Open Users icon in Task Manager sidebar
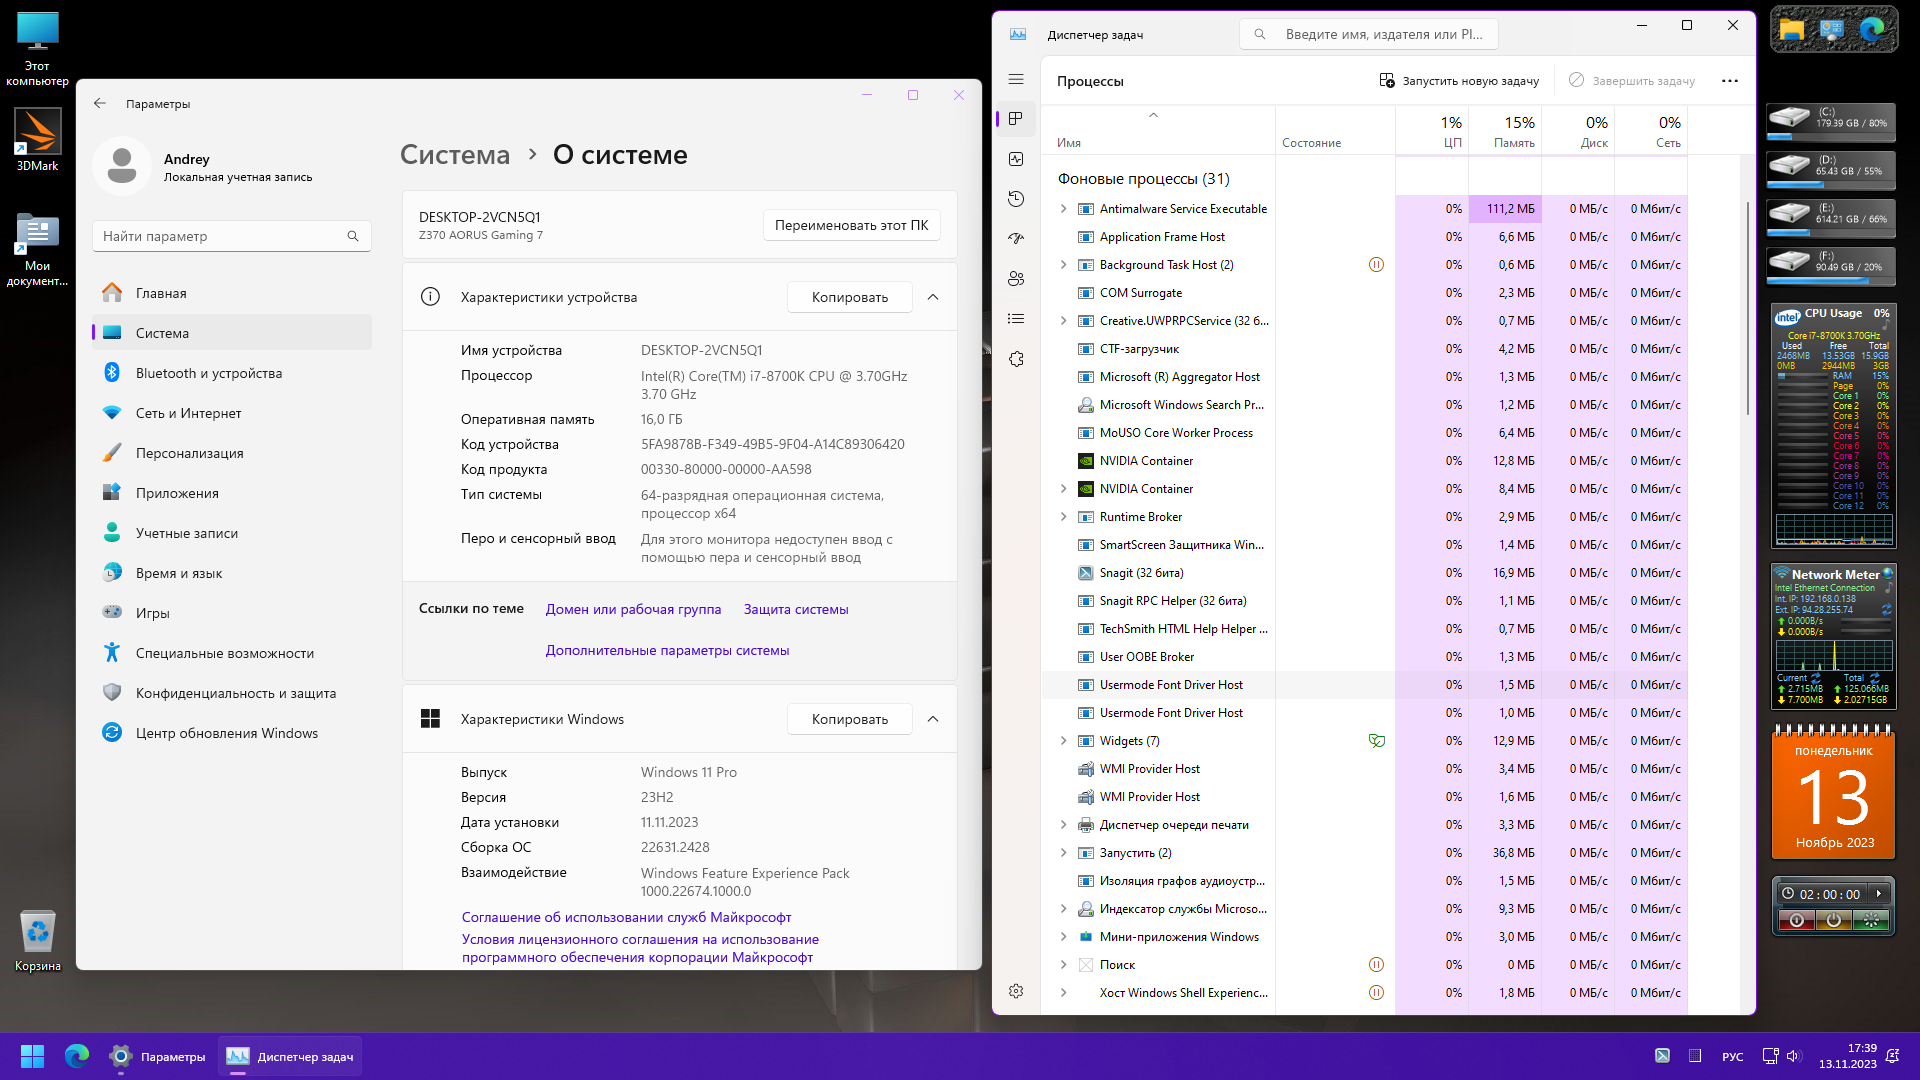Screen dimensions: 1920x1080 click(x=1016, y=279)
